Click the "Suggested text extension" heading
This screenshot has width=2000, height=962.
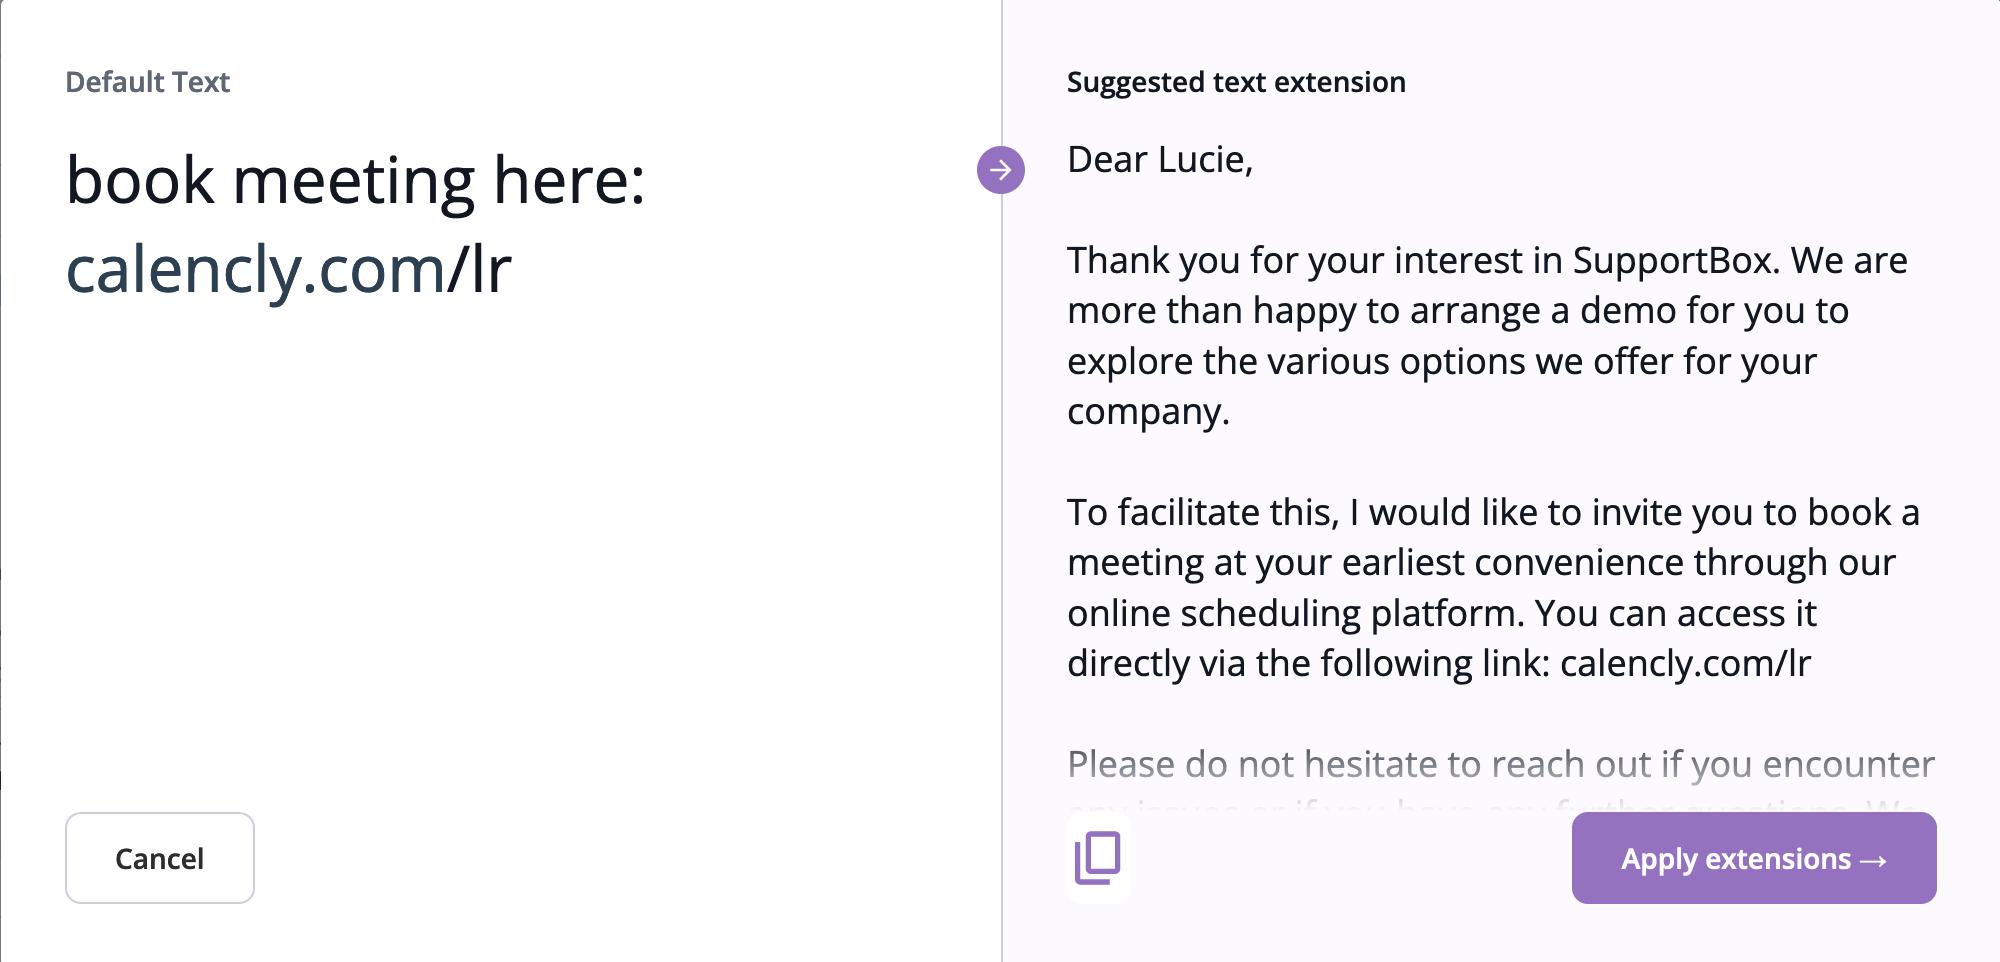click(x=1236, y=82)
